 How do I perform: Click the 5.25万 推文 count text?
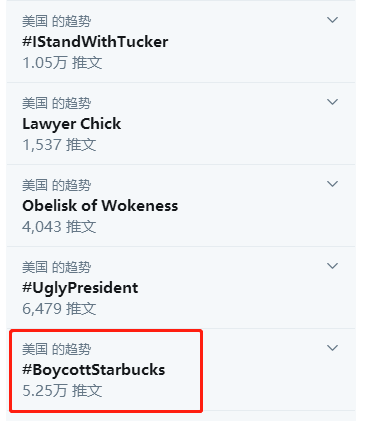pos(62,391)
